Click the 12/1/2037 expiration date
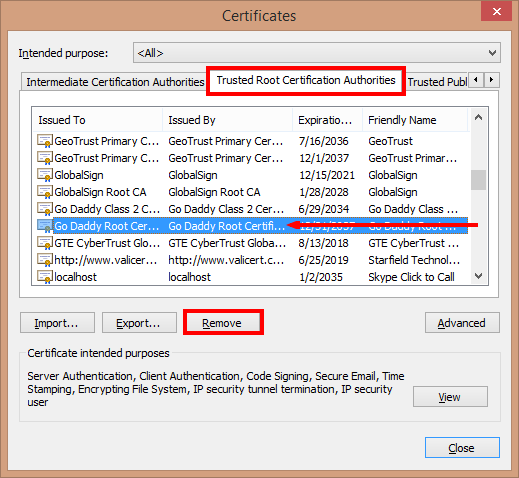 [x=324, y=158]
